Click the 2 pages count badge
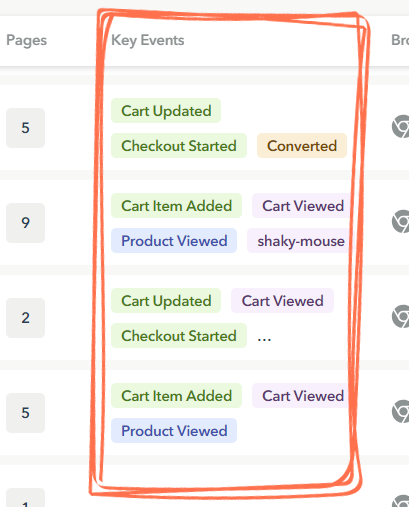Image resolution: width=409 pixels, height=507 pixels. (x=25, y=318)
